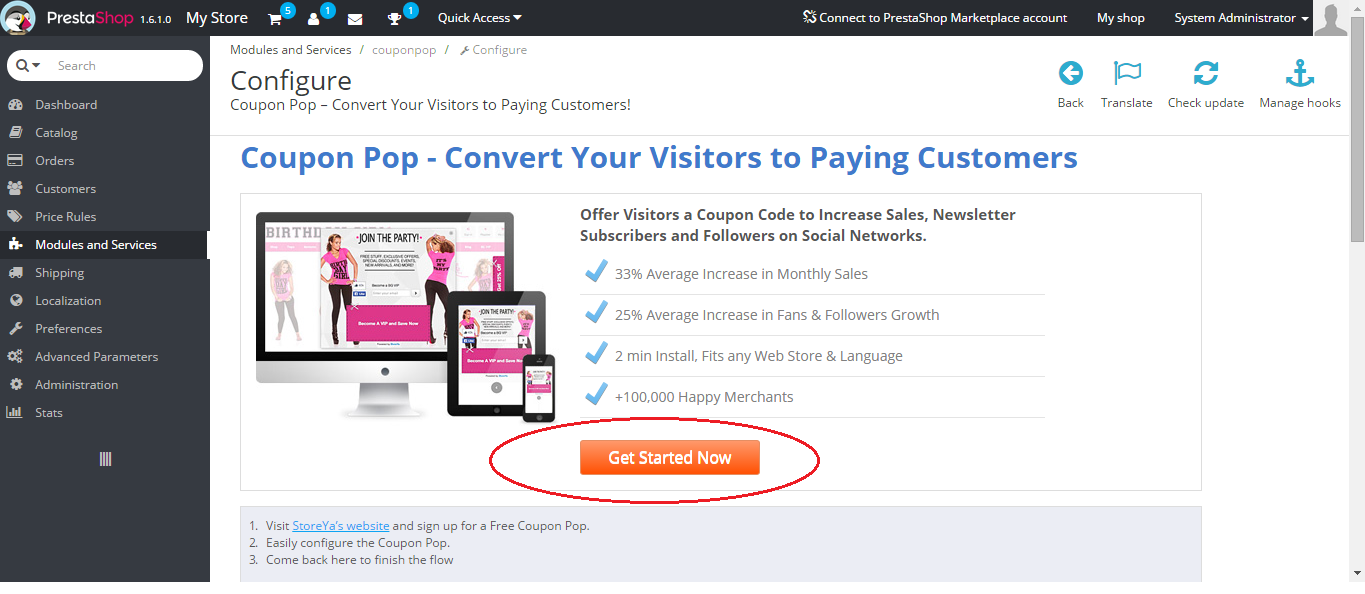This screenshot has width=1365, height=594.
Task: Click the couponpop breadcrumb link
Action: (x=404, y=49)
